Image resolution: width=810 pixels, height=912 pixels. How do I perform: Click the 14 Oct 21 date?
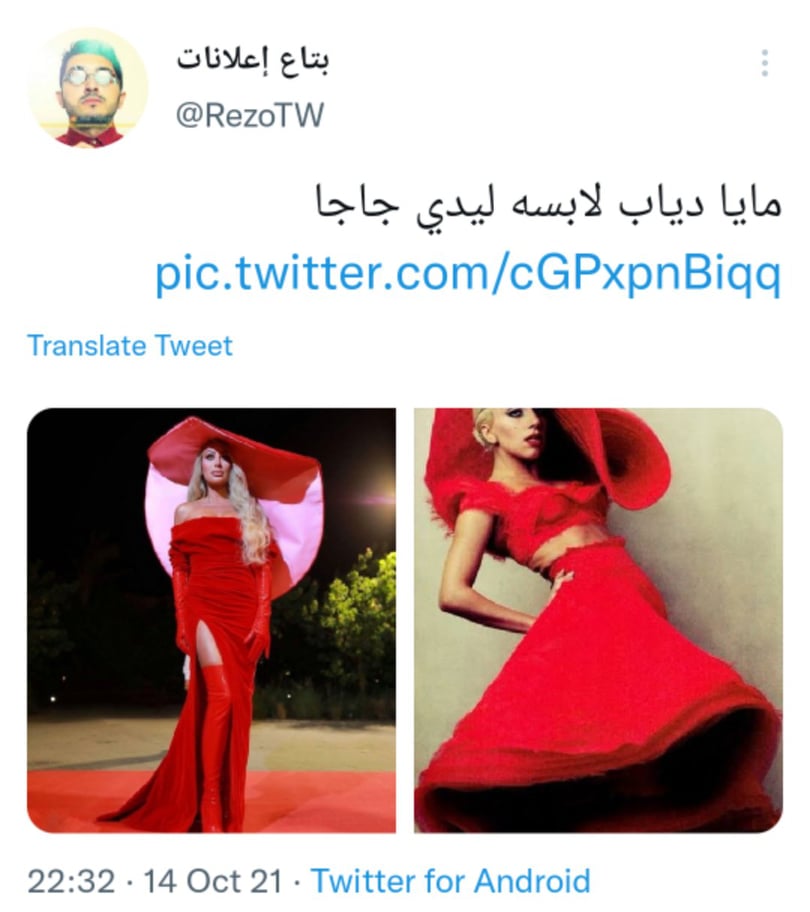point(213,881)
